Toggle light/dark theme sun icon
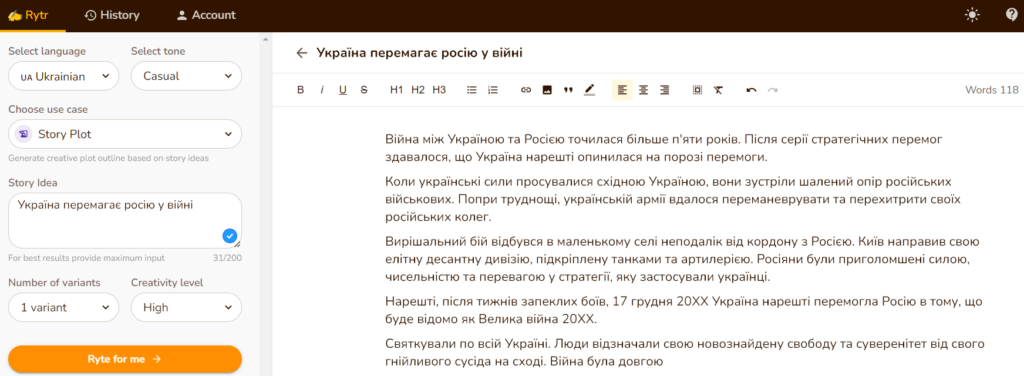 click(972, 15)
